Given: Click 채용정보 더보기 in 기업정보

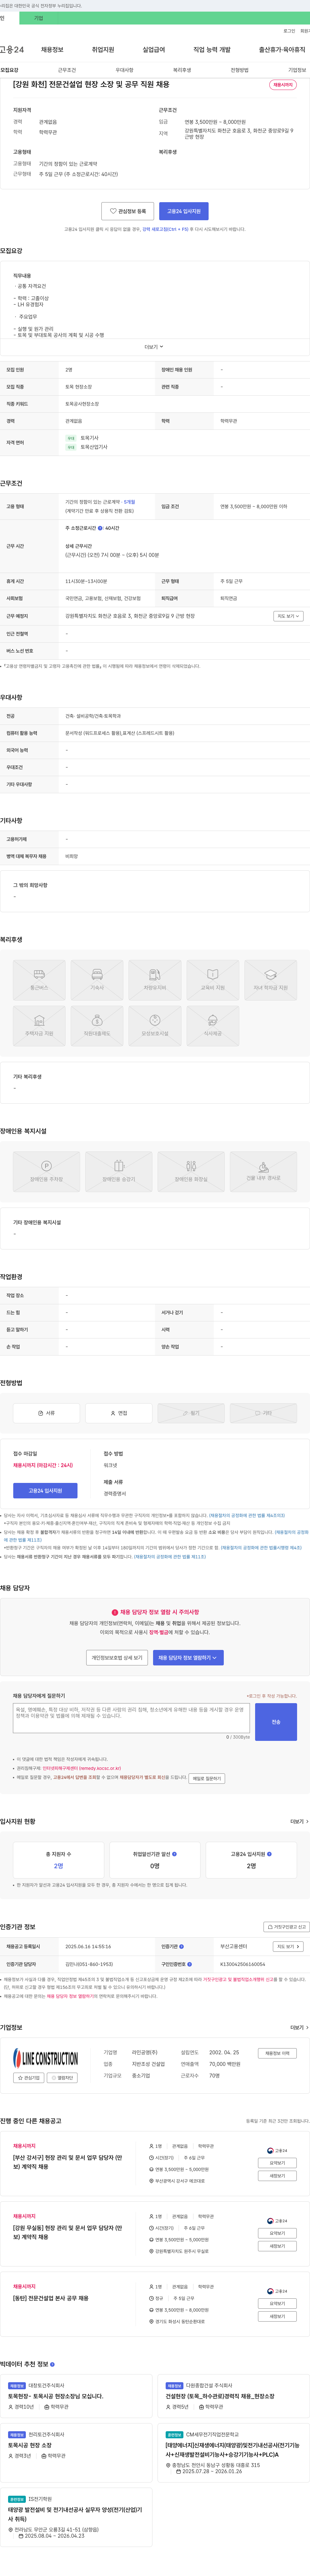Looking at the screenshot, I should (x=277, y=2053).
